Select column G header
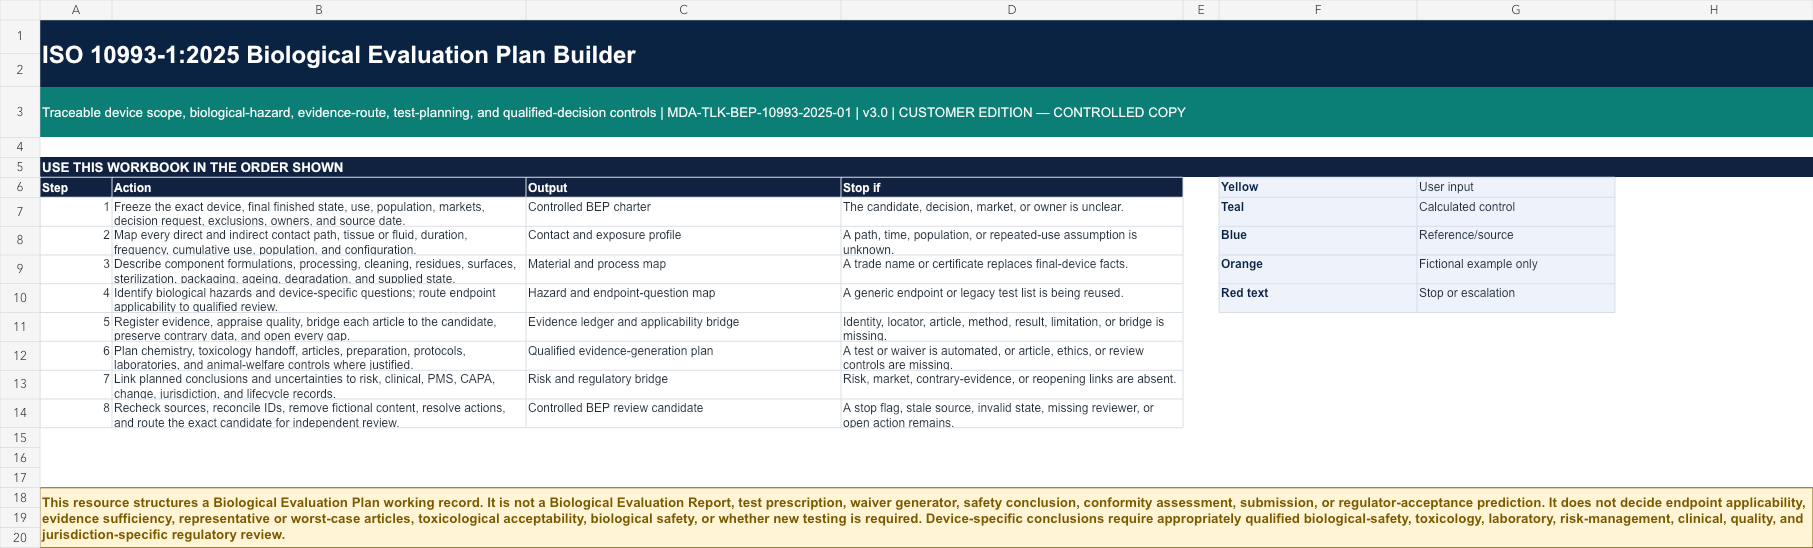This screenshot has height=548, width=1813. pyautogui.click(x=1515, y=10)
